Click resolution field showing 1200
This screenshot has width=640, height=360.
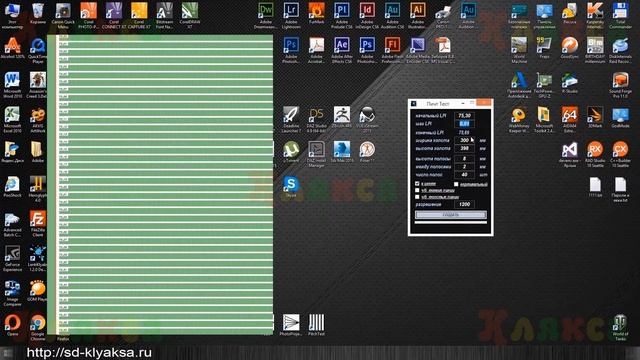click(x=464, y=204)
